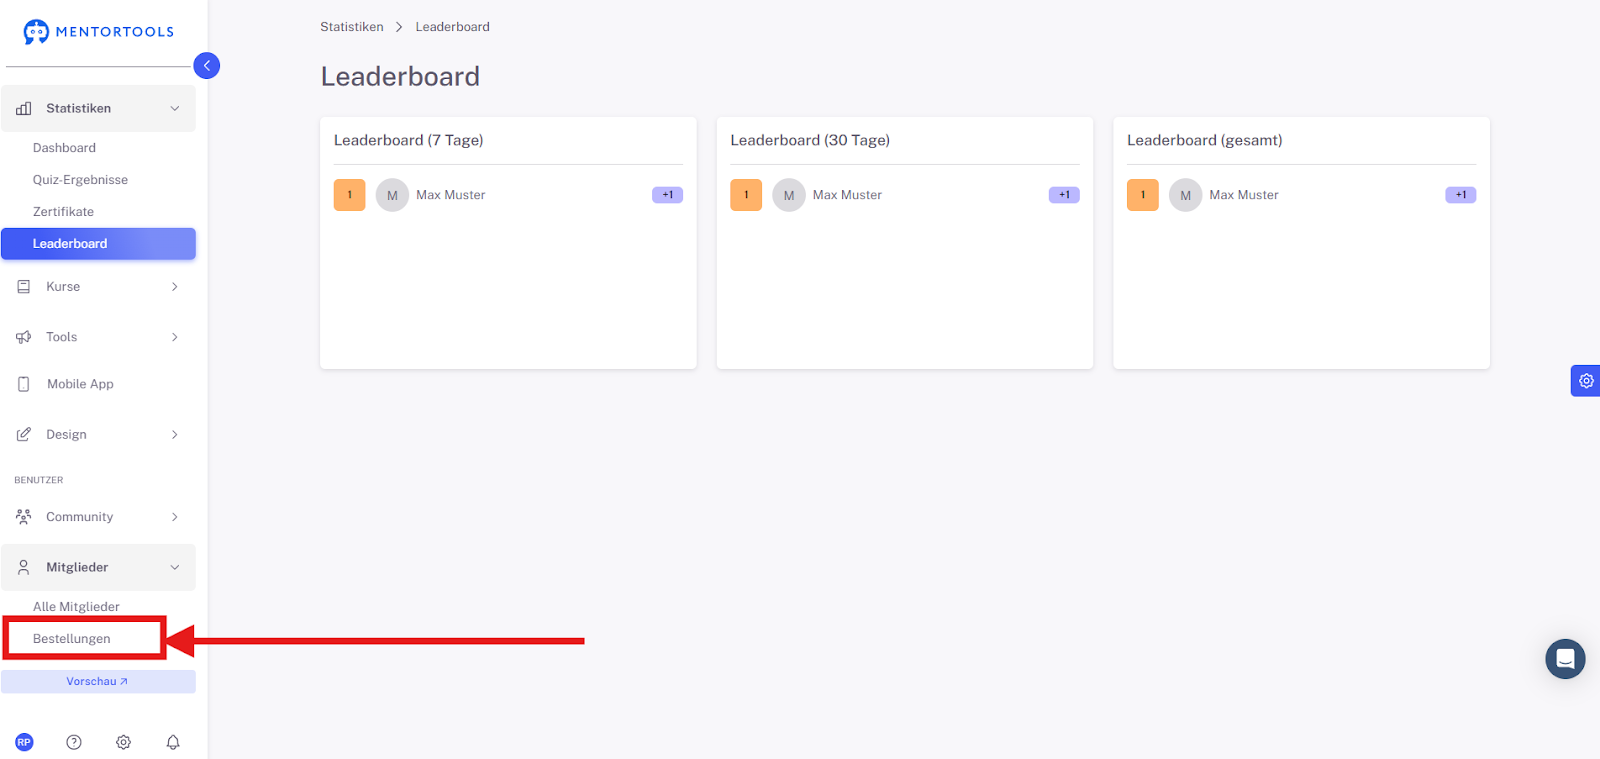This screenshot has width=1600, height=759.
Task: Open the notifications bell icon
Action: pos(173,742)
